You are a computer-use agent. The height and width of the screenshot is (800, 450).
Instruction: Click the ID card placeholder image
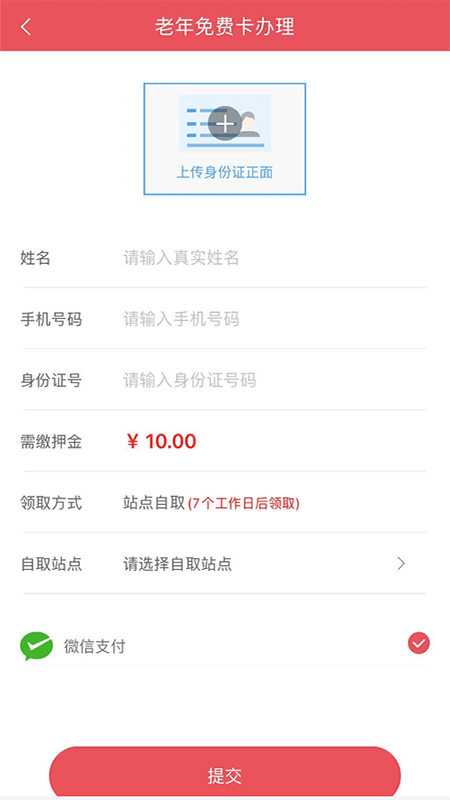[224, 123]
